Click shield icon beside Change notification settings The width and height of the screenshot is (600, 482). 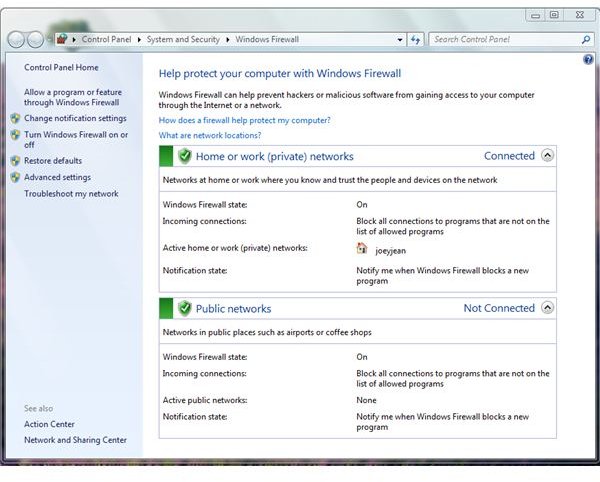tap(15, 118)
